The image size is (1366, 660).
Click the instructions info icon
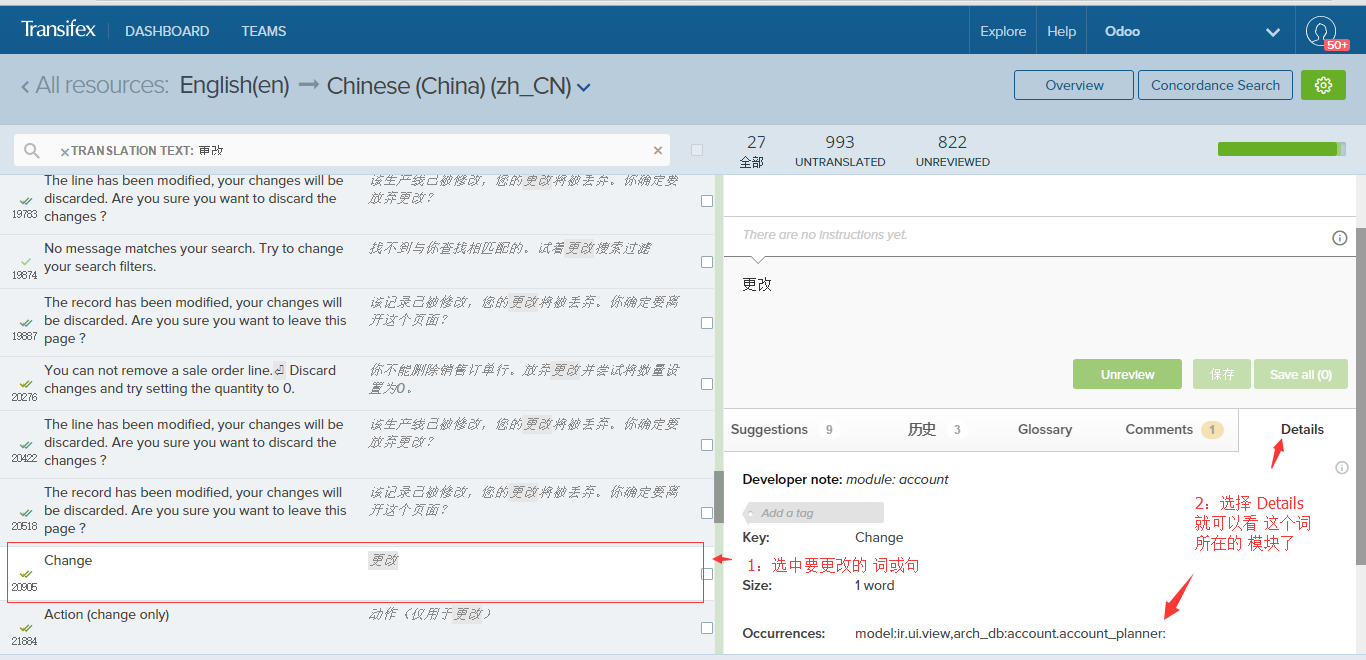(x=1339, y=238)
